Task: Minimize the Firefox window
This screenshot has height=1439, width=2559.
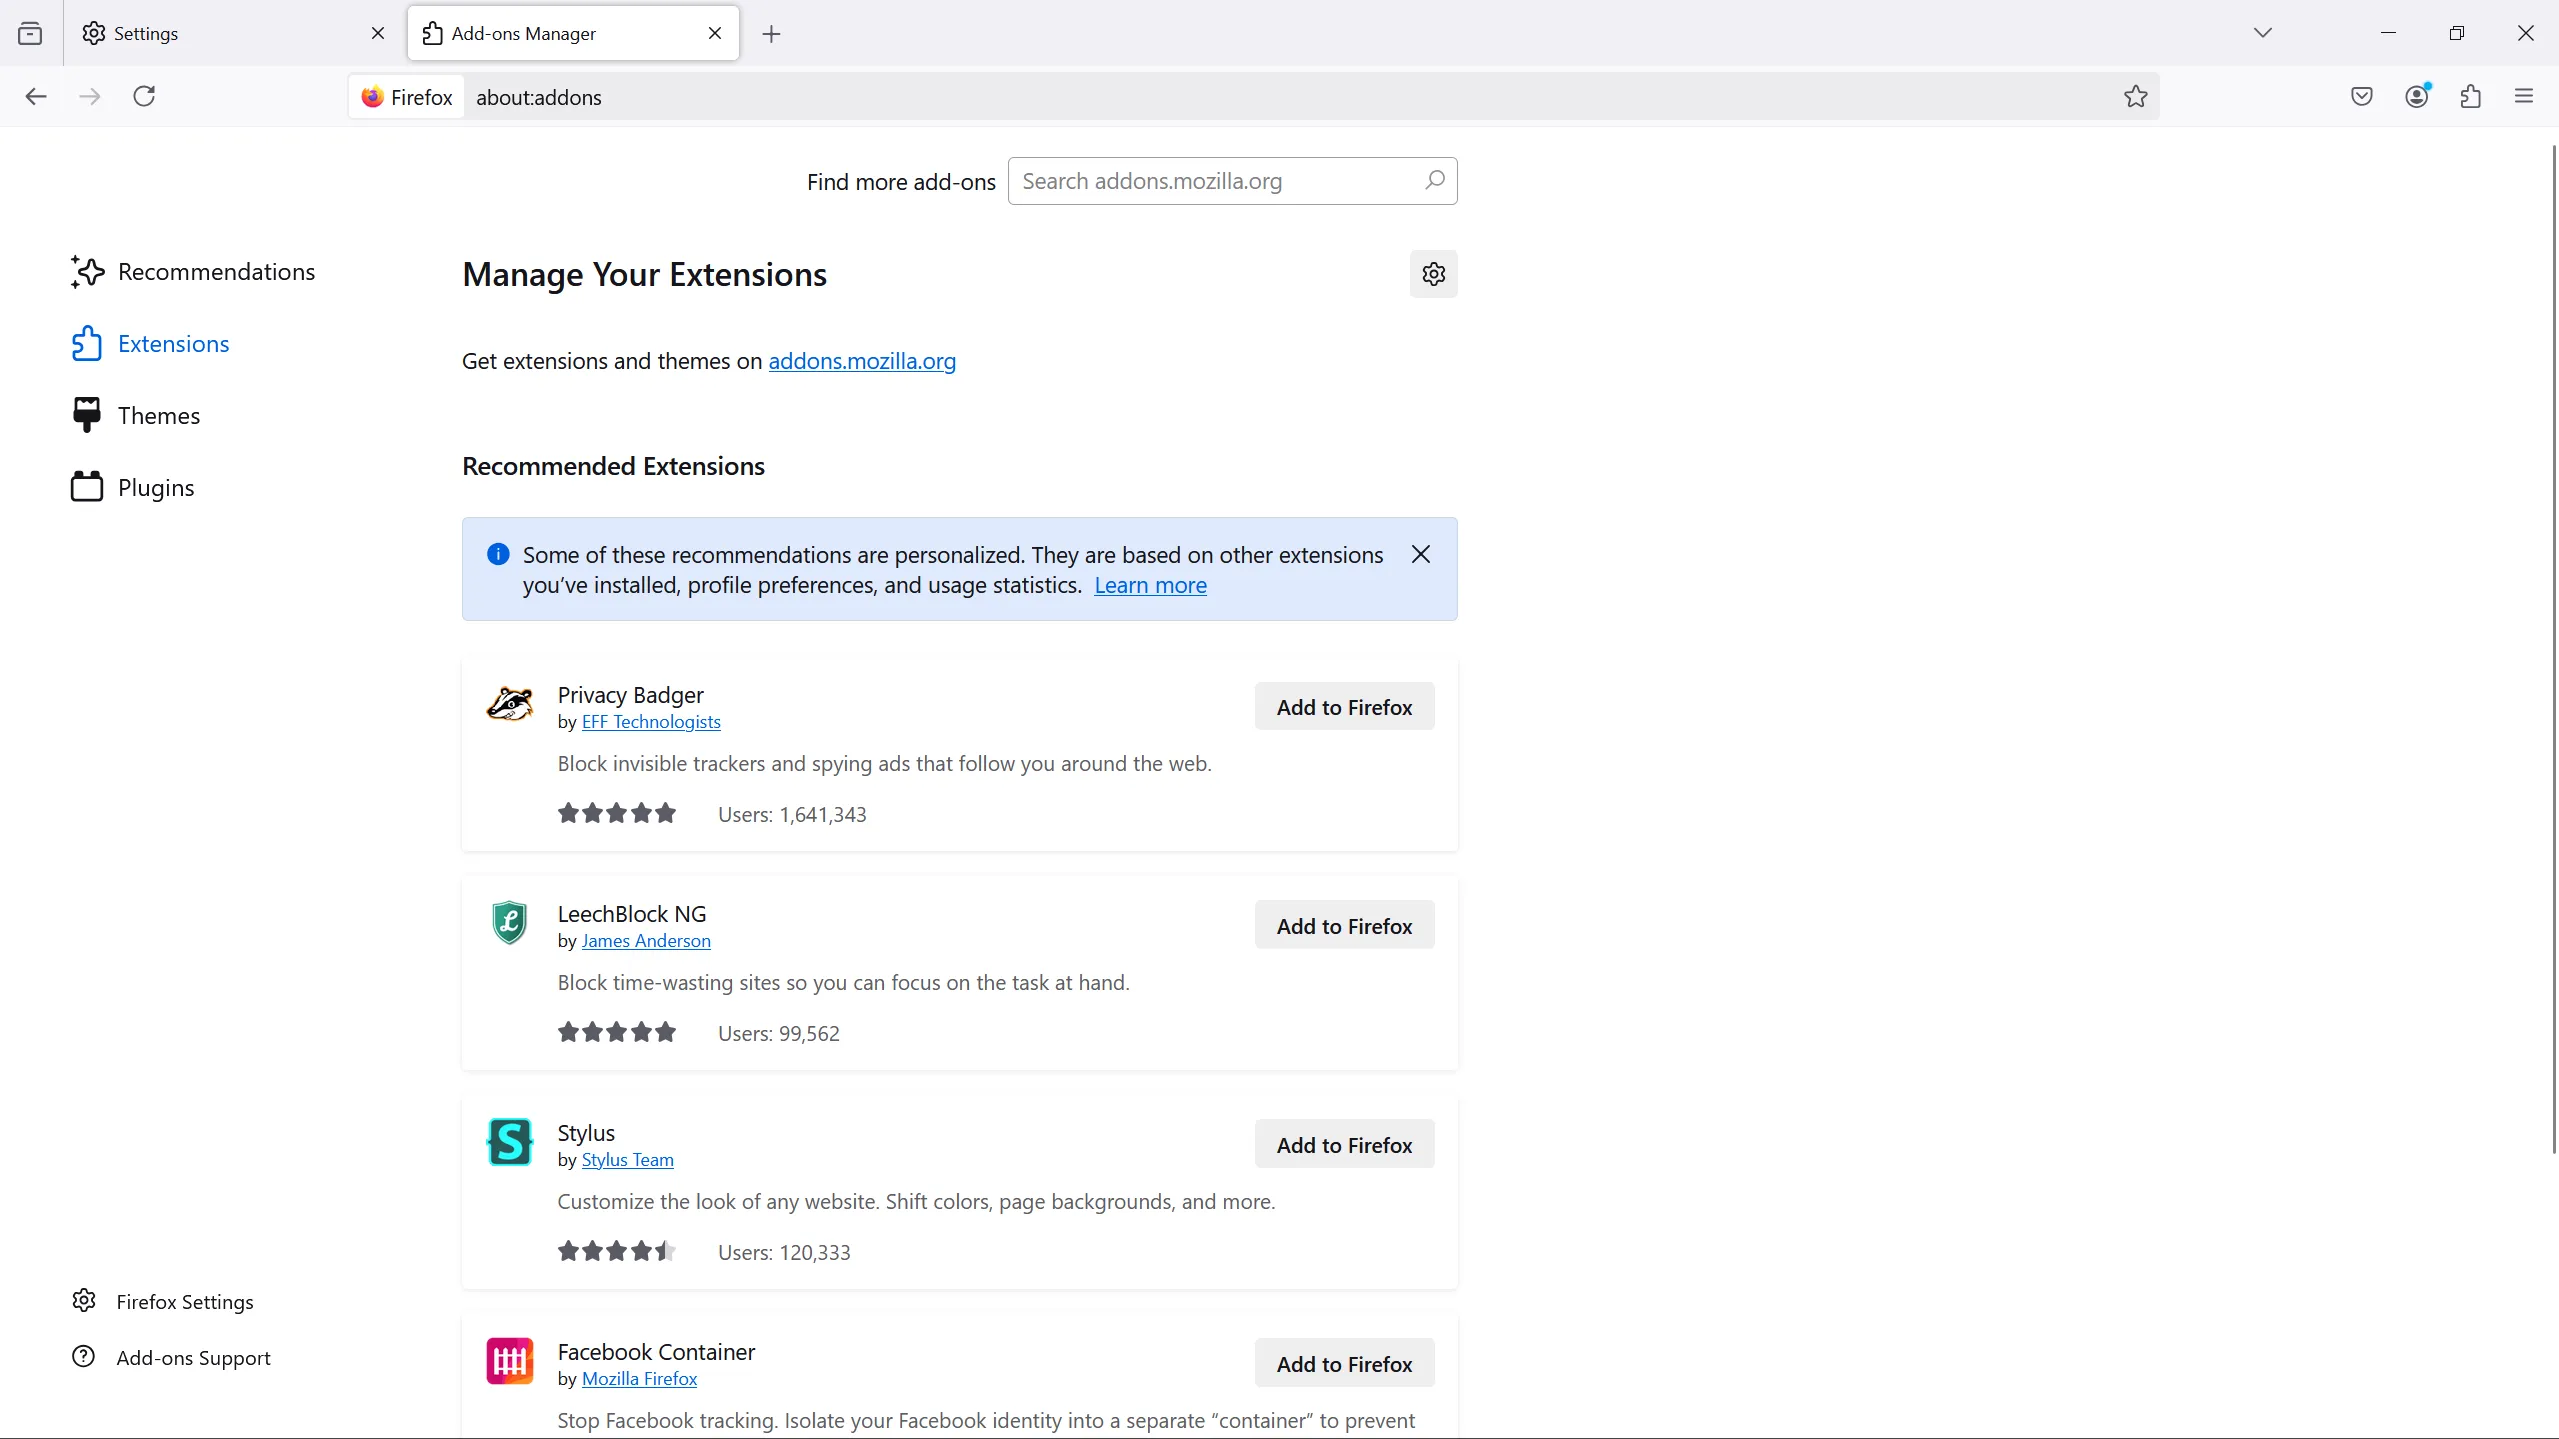Action: (2389, 33)
